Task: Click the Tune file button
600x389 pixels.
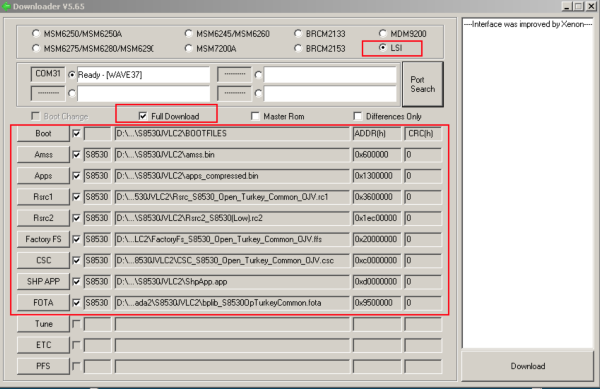Action: click(43, 324)
